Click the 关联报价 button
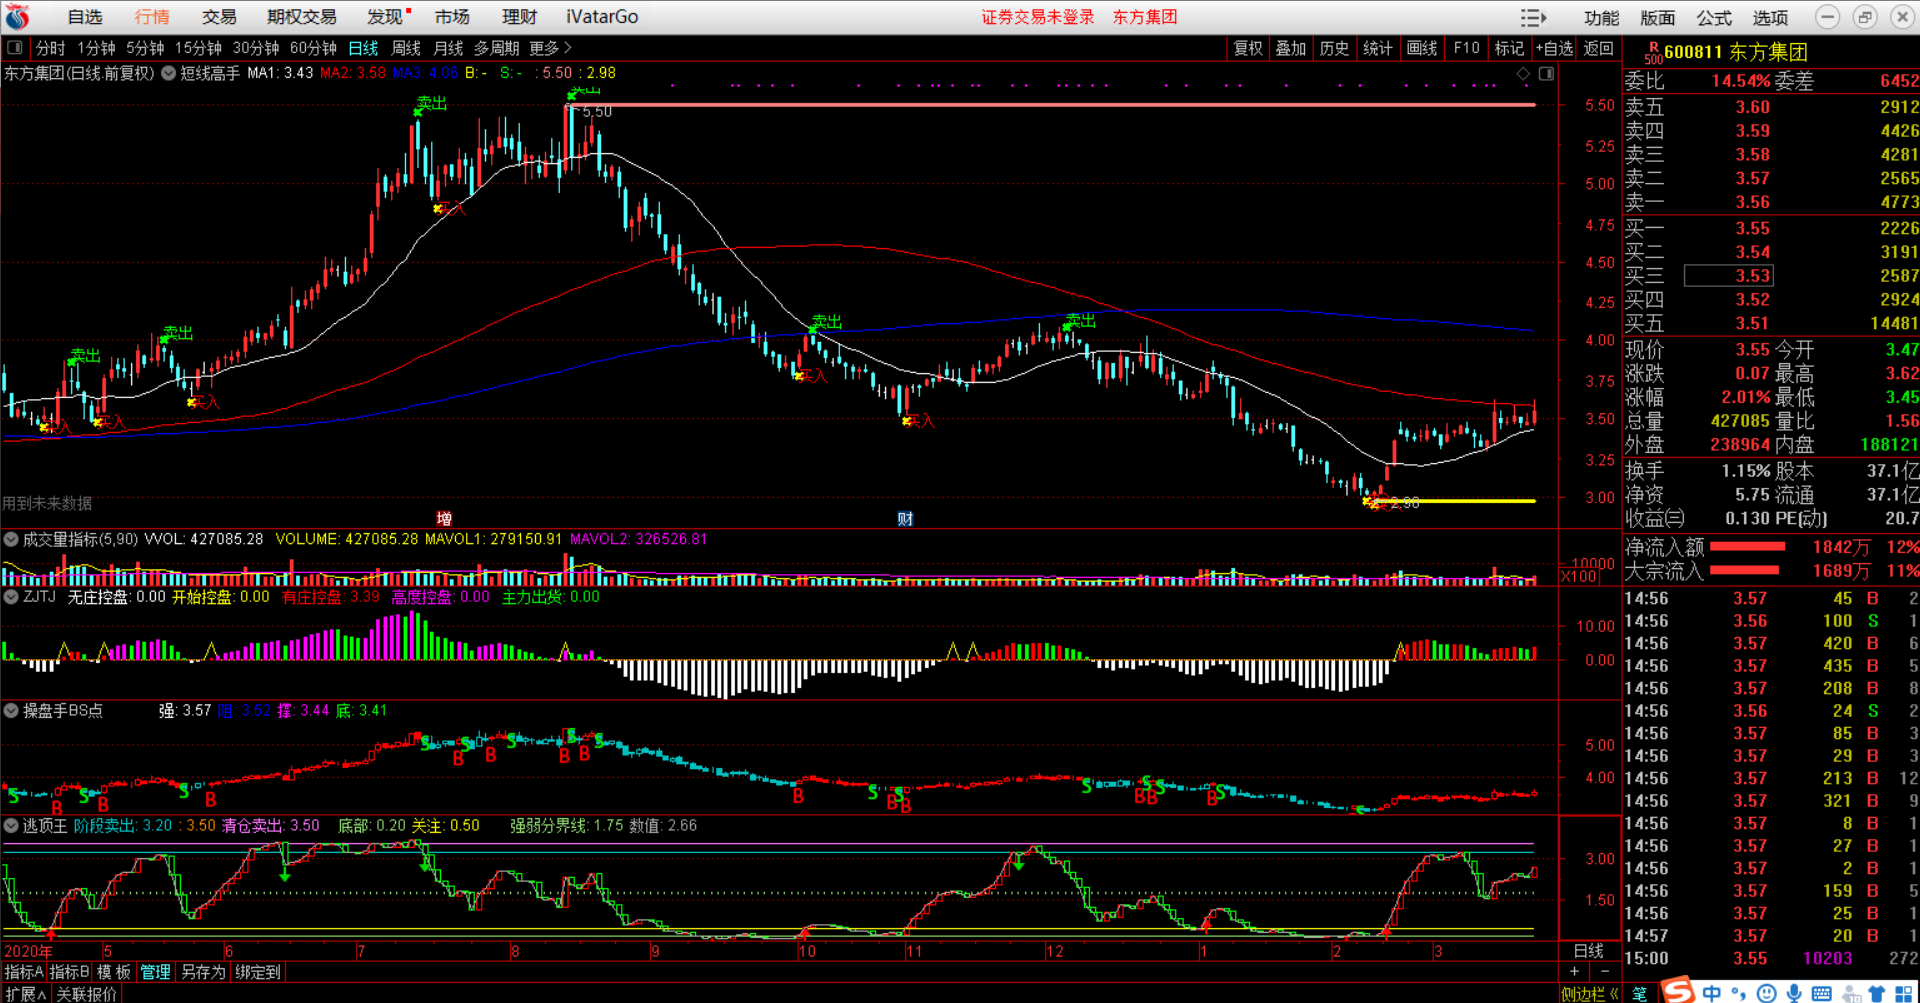The image size is (1920, 1003). (x=86, y=994)
